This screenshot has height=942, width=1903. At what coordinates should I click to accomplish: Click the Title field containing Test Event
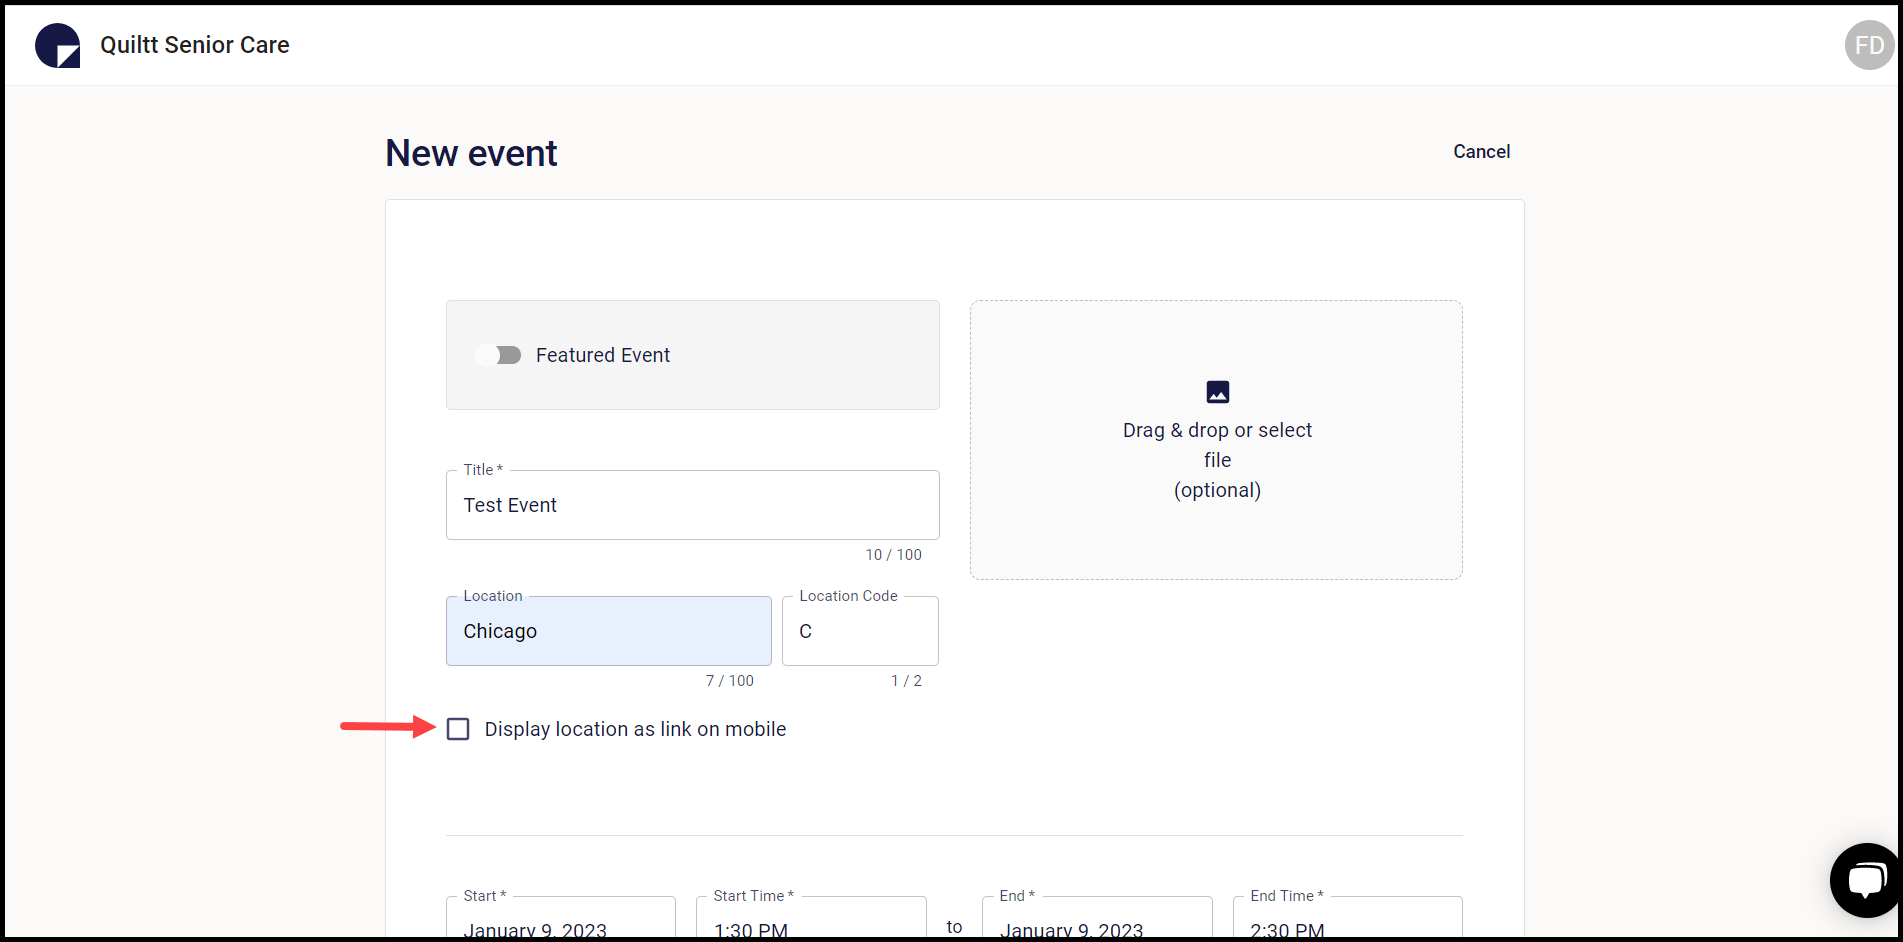[x=692, y=505]
